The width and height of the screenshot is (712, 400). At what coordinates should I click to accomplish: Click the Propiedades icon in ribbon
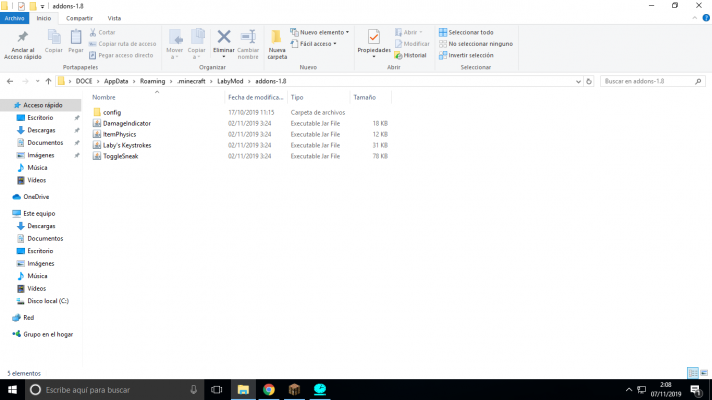tap(373, 41)
